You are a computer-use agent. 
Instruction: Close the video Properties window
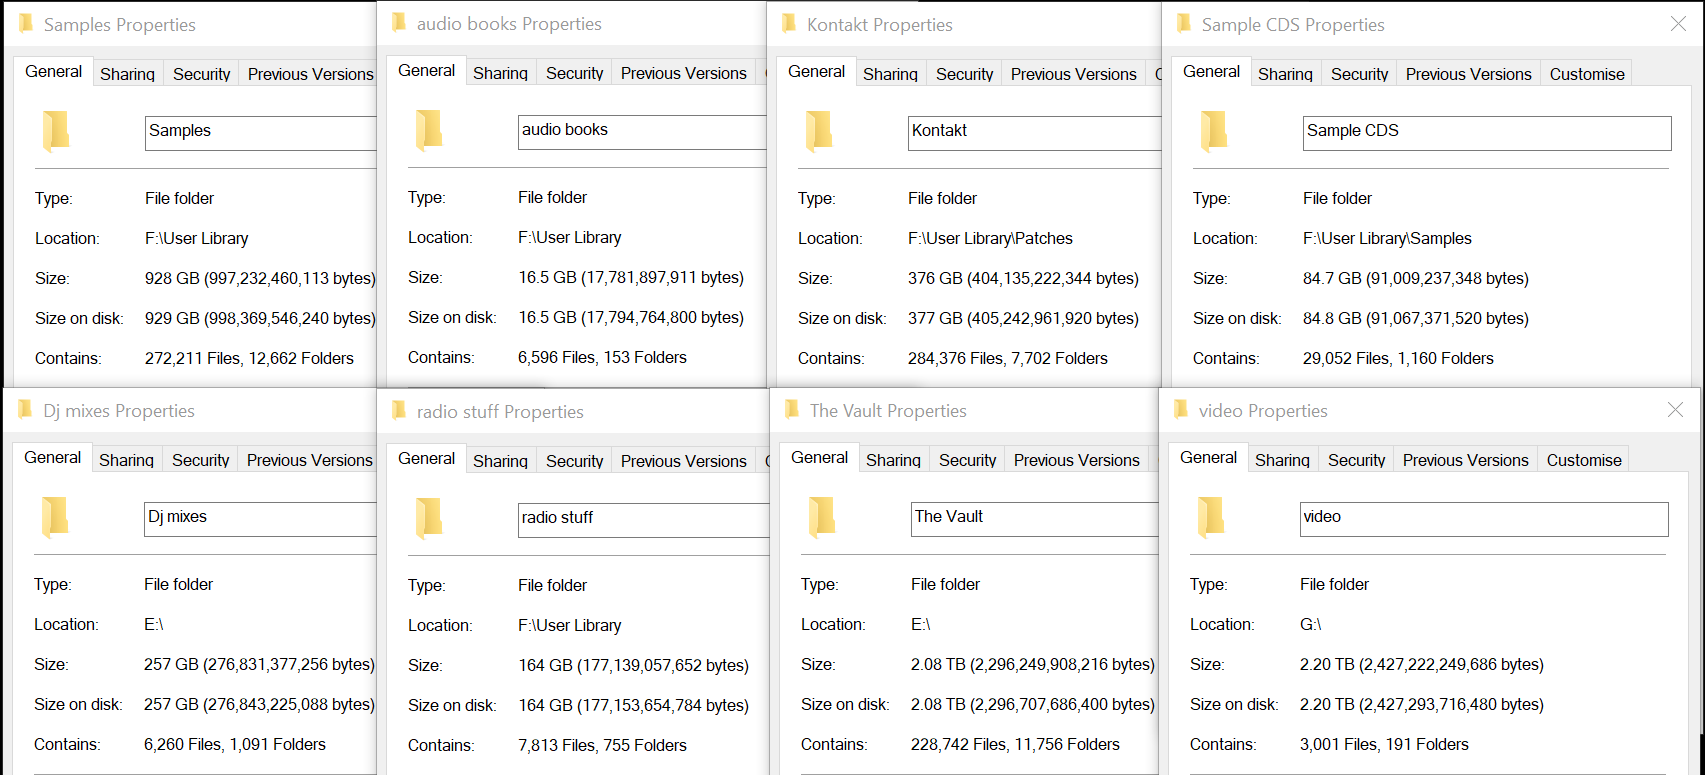1676,410
